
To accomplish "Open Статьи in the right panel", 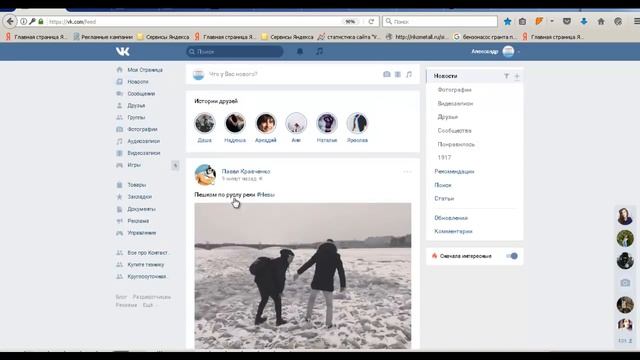I will tap(444, 198).
